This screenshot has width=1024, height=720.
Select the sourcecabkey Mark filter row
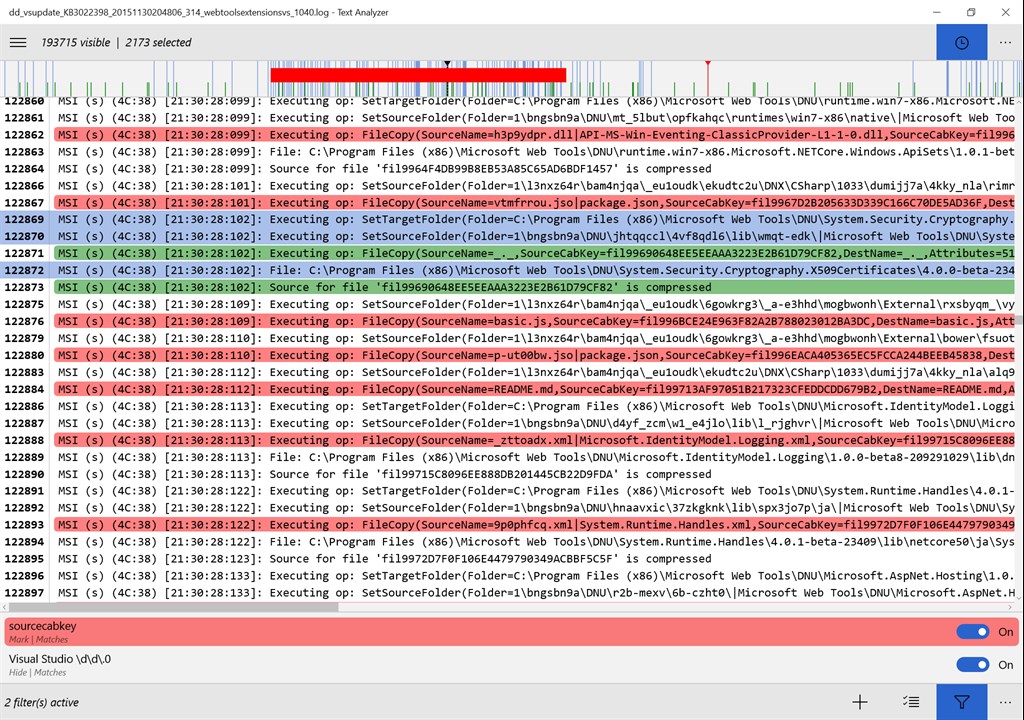pyautogui.click(x=511, y=632)
